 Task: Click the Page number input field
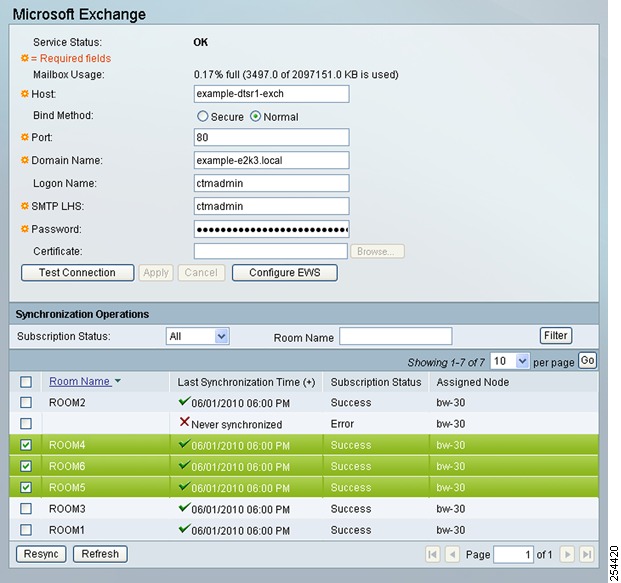pos(513,554)
